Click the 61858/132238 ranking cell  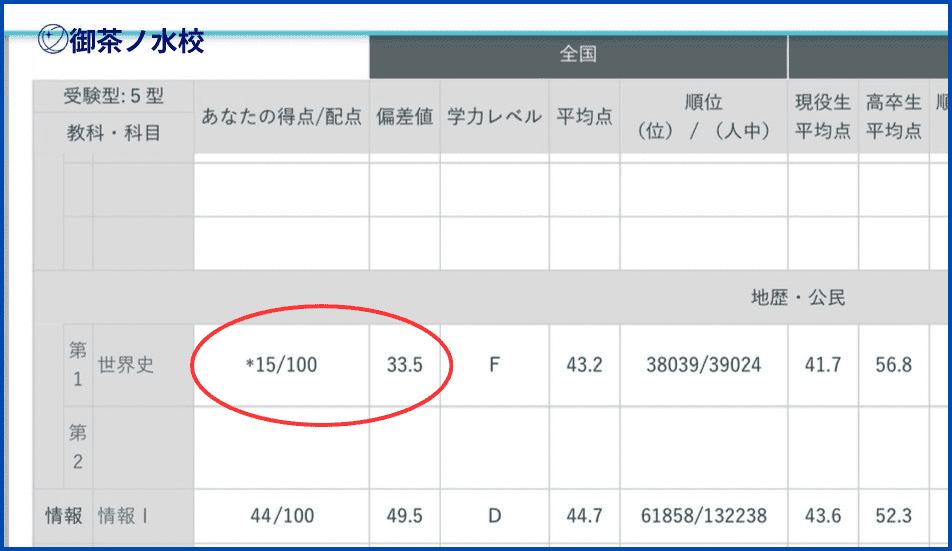(703, 516)
